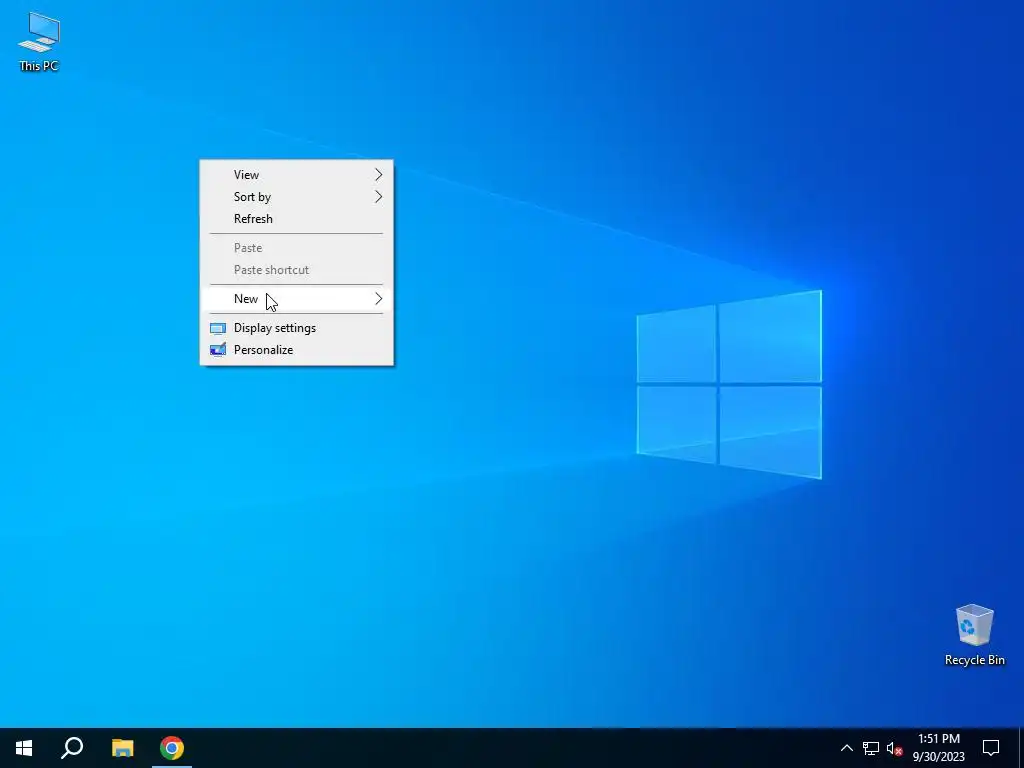Open the Action Center notifications icon
1024x768 pixels.
pos(991,748)
